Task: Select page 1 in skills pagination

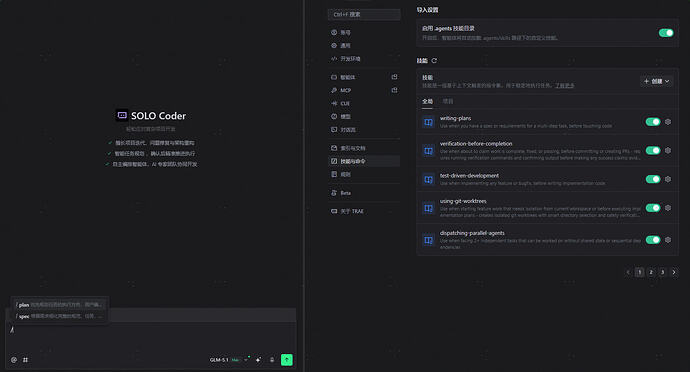Action: (x=639, y=273)
